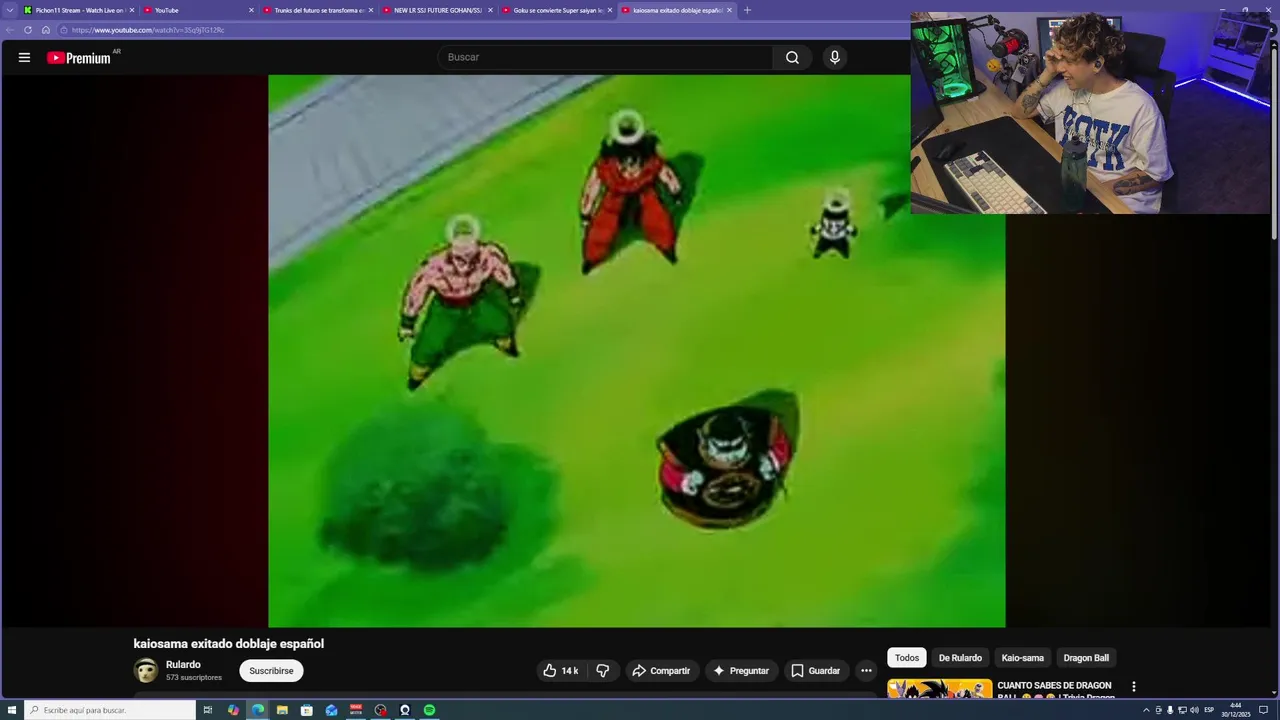Open Rulardo channel avatar

(x=146, y=670)
